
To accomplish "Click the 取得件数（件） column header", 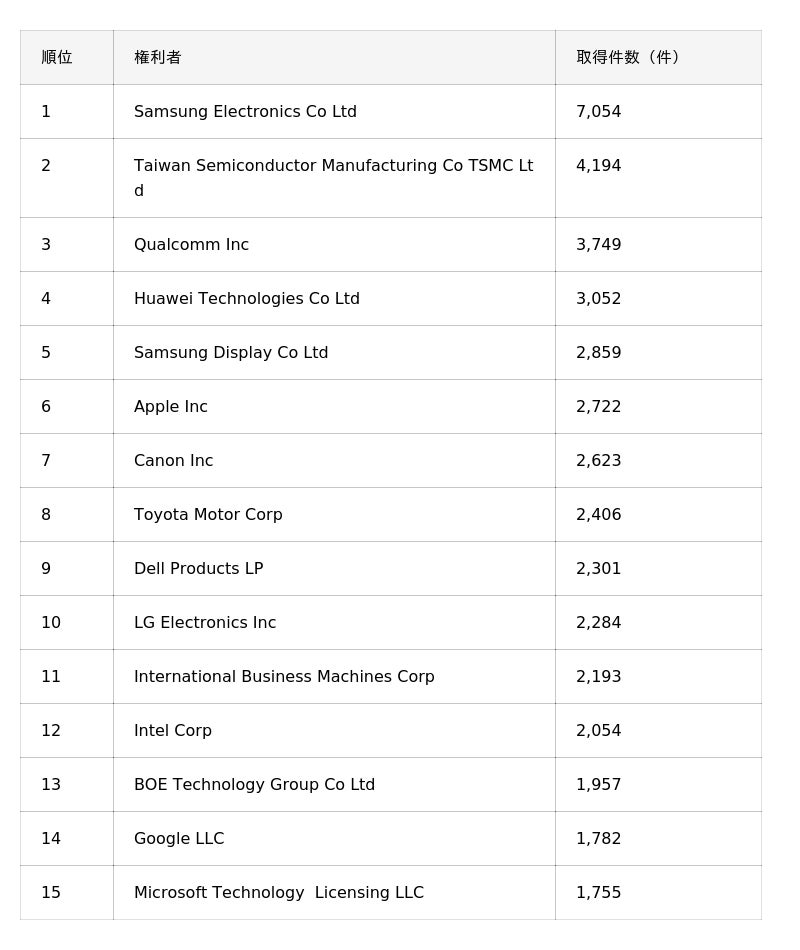I will 630,58.
